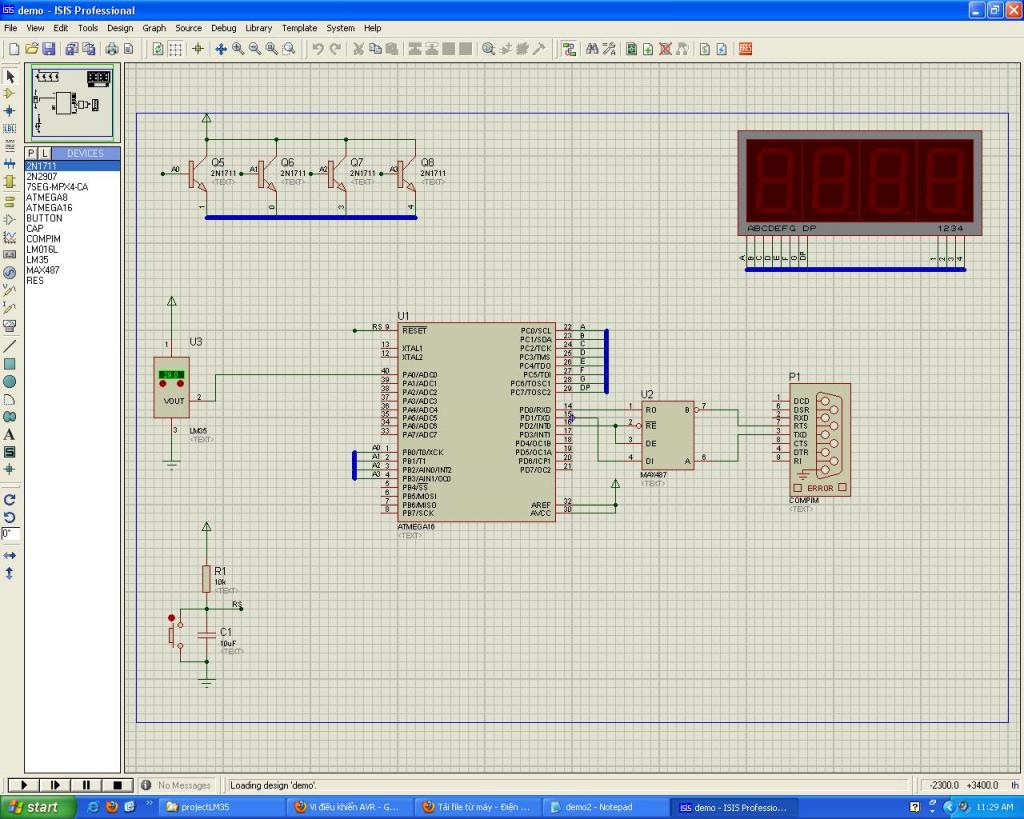
Task: Open the Template menu
Action: point(299,28)
